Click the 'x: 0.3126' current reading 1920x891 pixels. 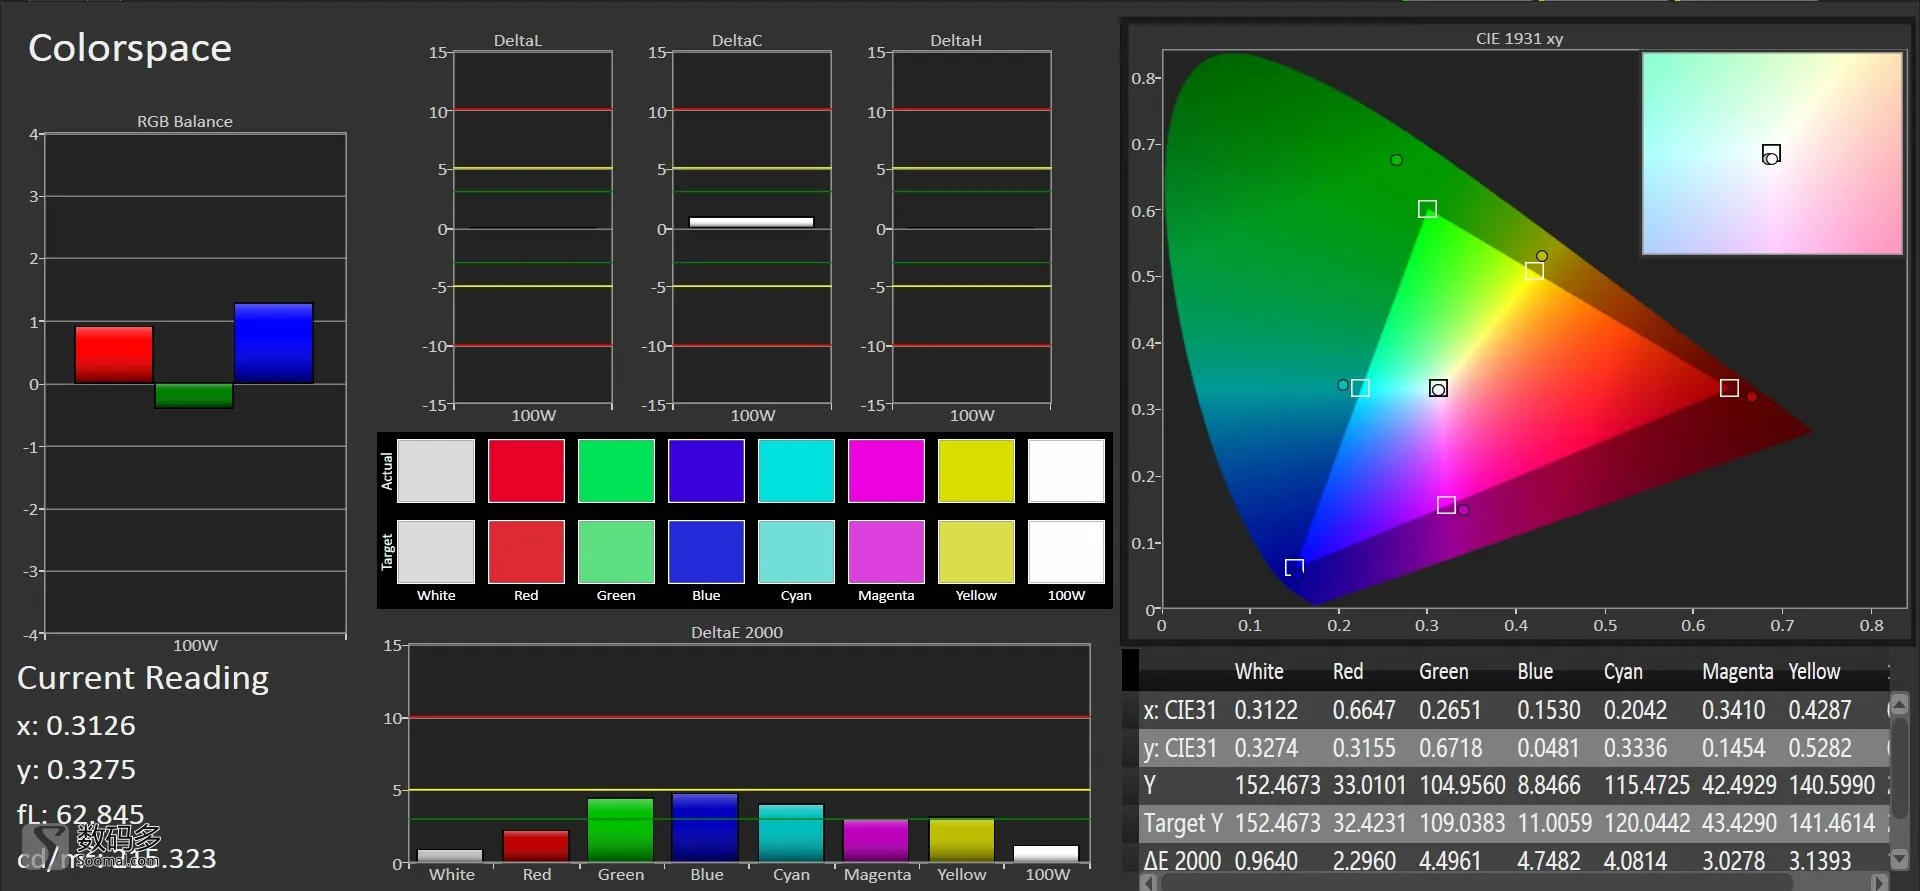click(x=76, y=725)
